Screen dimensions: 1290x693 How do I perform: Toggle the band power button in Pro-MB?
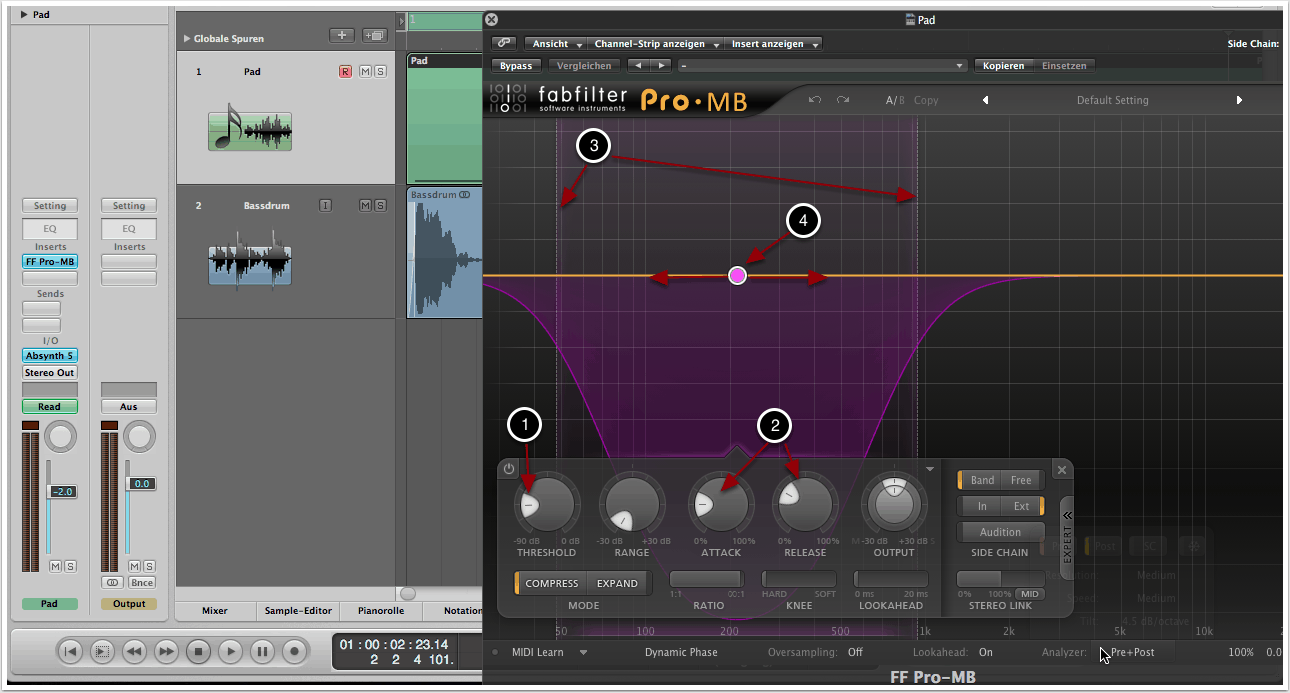[509, 469]
